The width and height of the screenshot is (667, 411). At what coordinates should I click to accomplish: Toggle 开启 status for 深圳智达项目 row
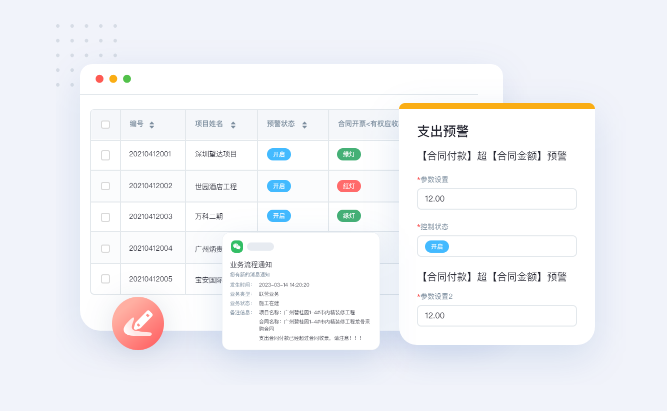[x=279, y=155]
